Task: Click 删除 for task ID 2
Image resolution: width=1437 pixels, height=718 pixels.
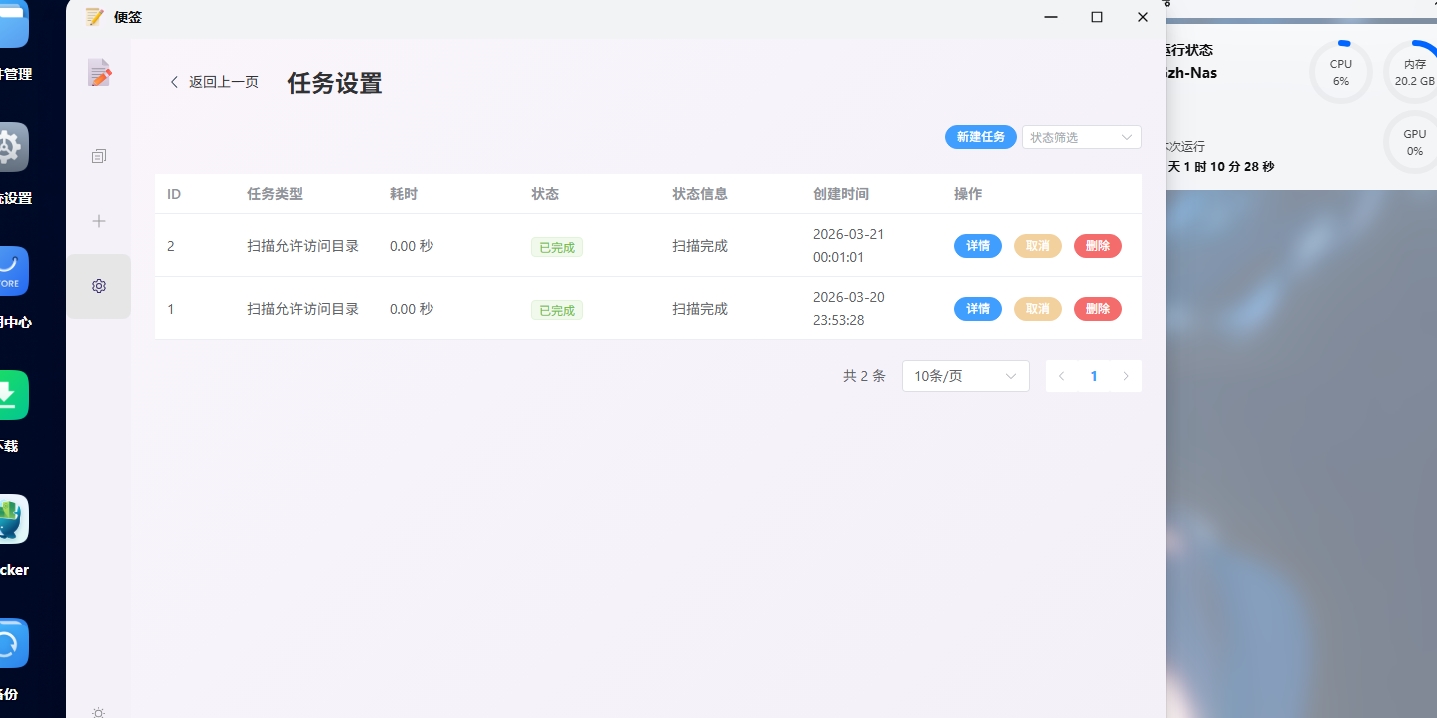Action: pos(1097,246)
